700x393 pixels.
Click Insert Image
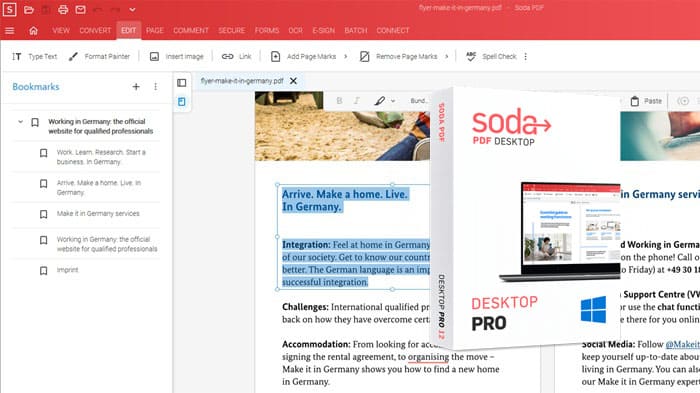pos(176,56)
